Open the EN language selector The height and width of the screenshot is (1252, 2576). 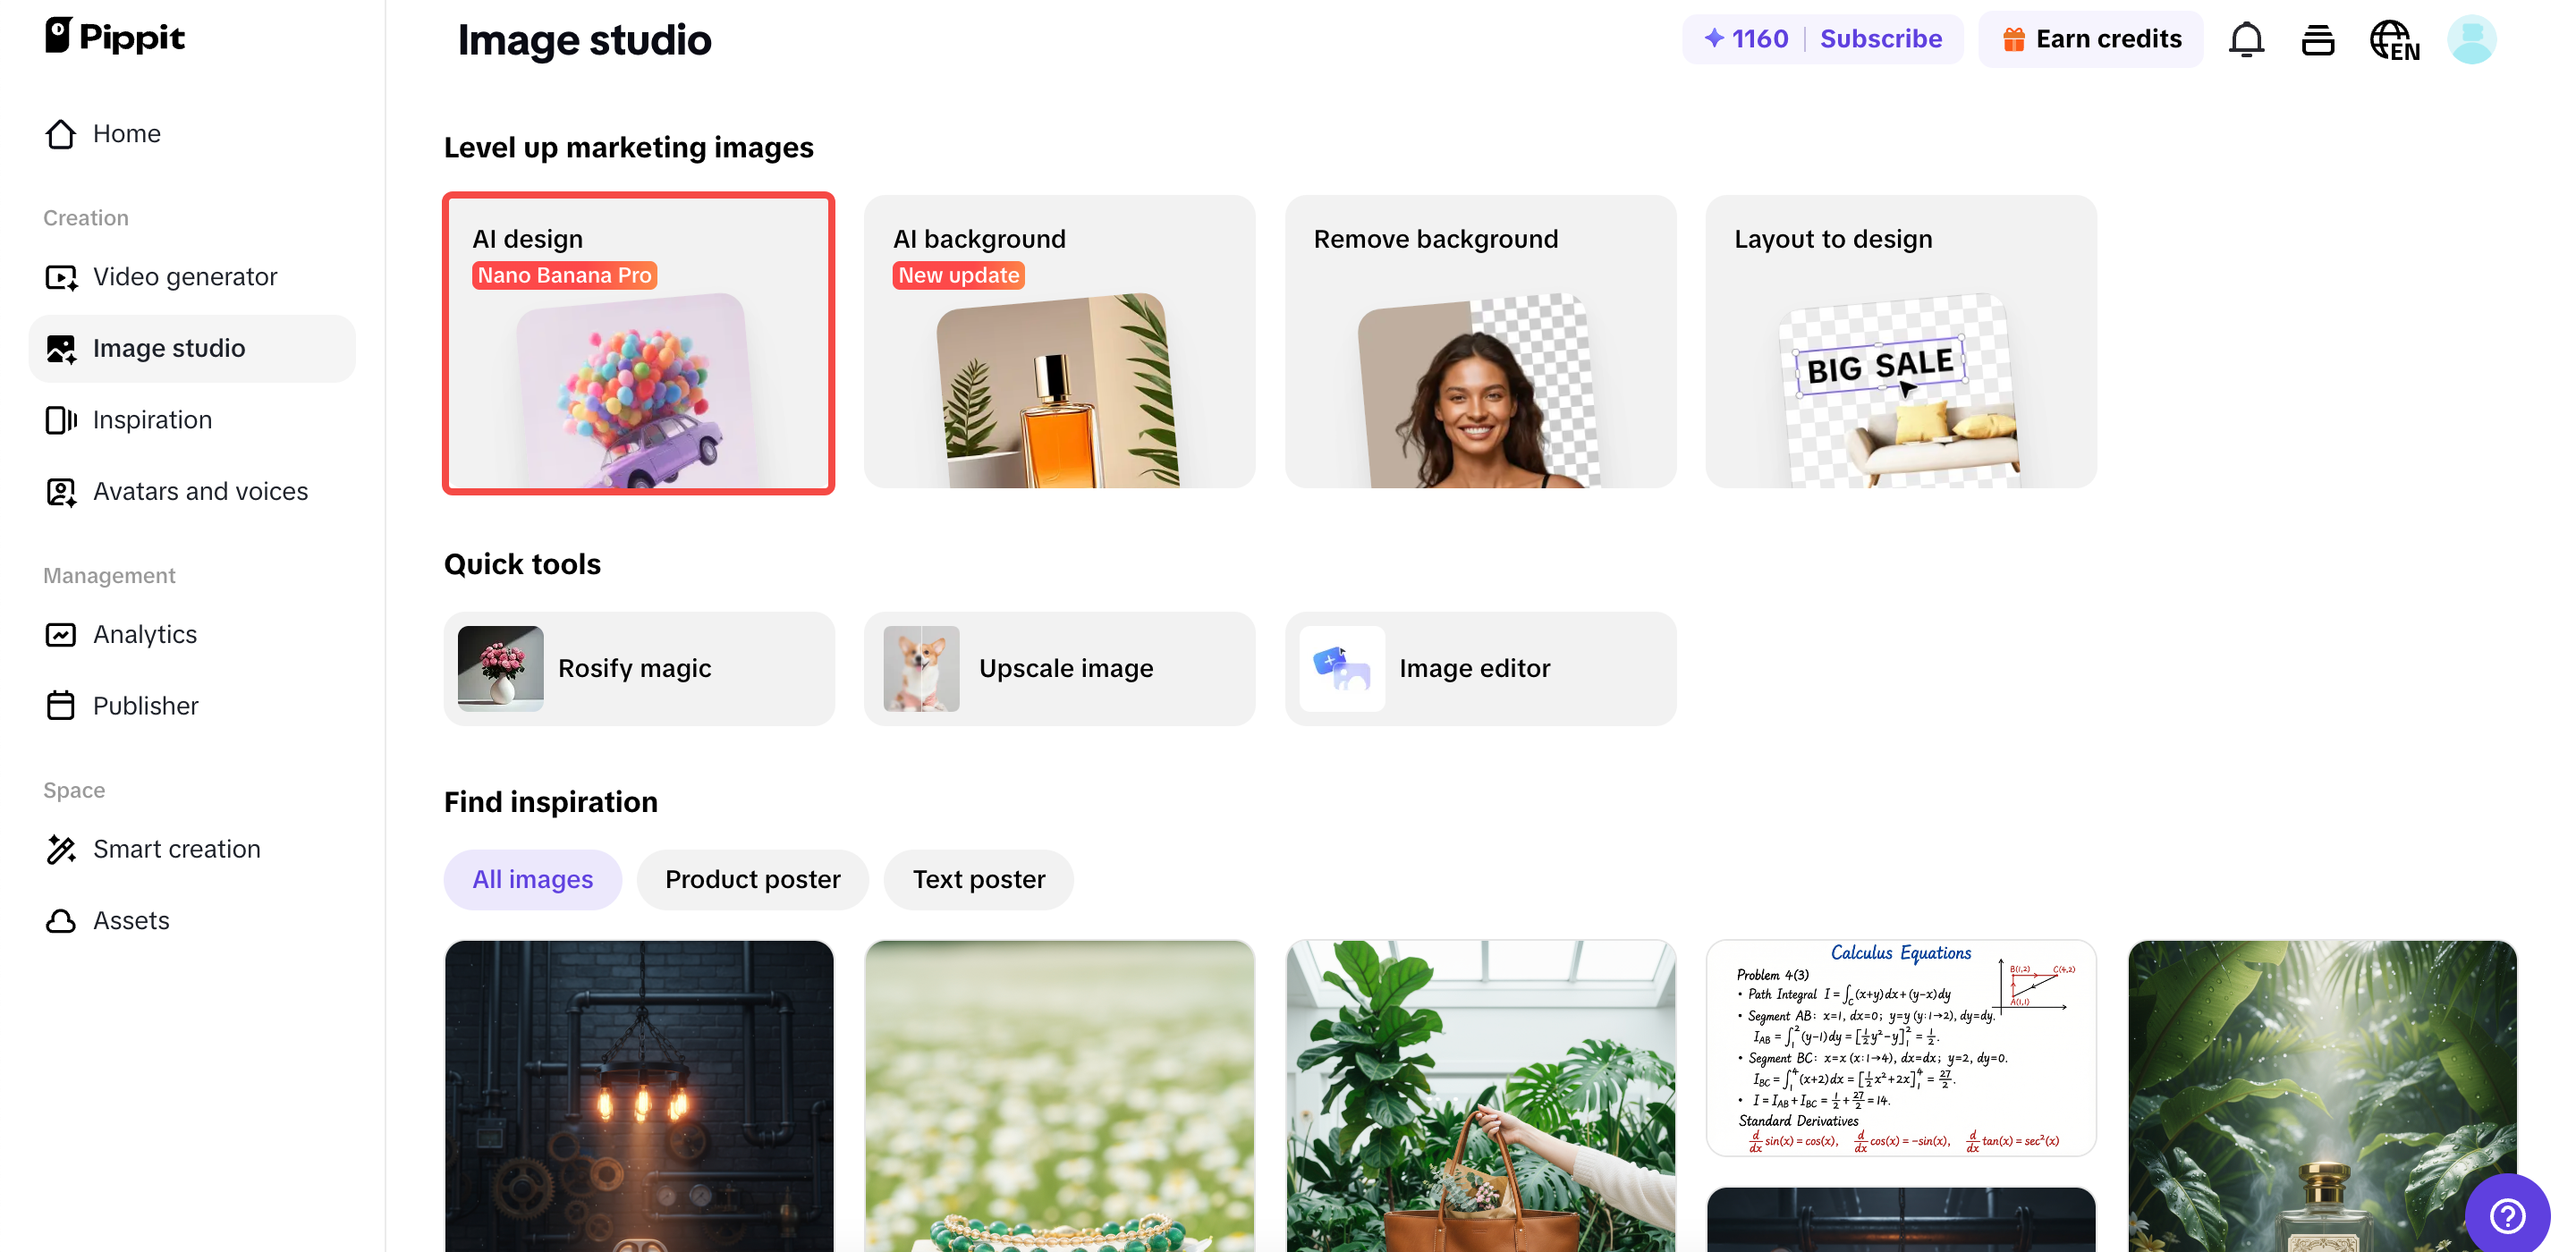pos(2394,40)
